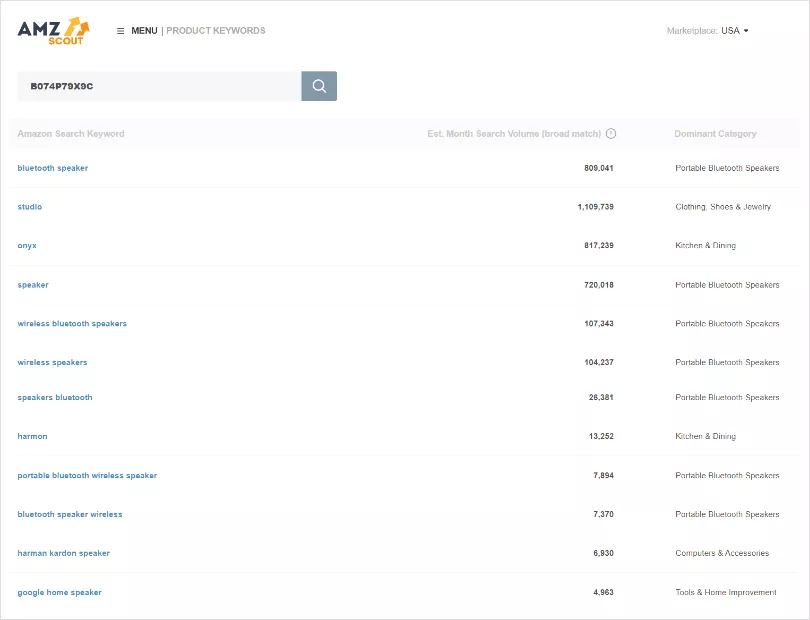The height and width of the screenshot is (620, 810).
Task: Select the 107,343 search volume value
Action: [x=599, y=323]
